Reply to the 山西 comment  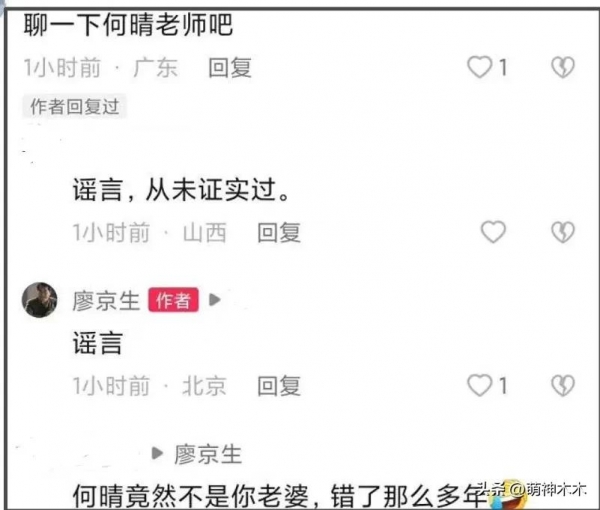279,232
